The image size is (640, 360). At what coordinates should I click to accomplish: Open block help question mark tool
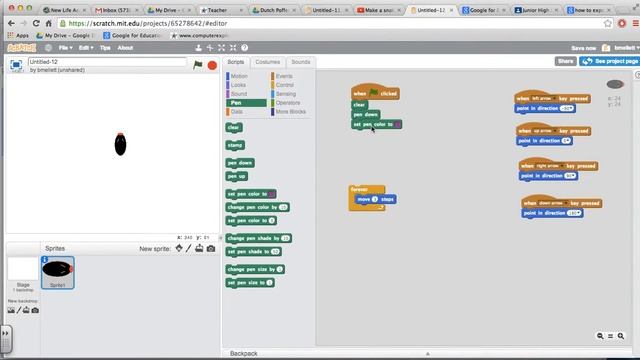(244, 48)
